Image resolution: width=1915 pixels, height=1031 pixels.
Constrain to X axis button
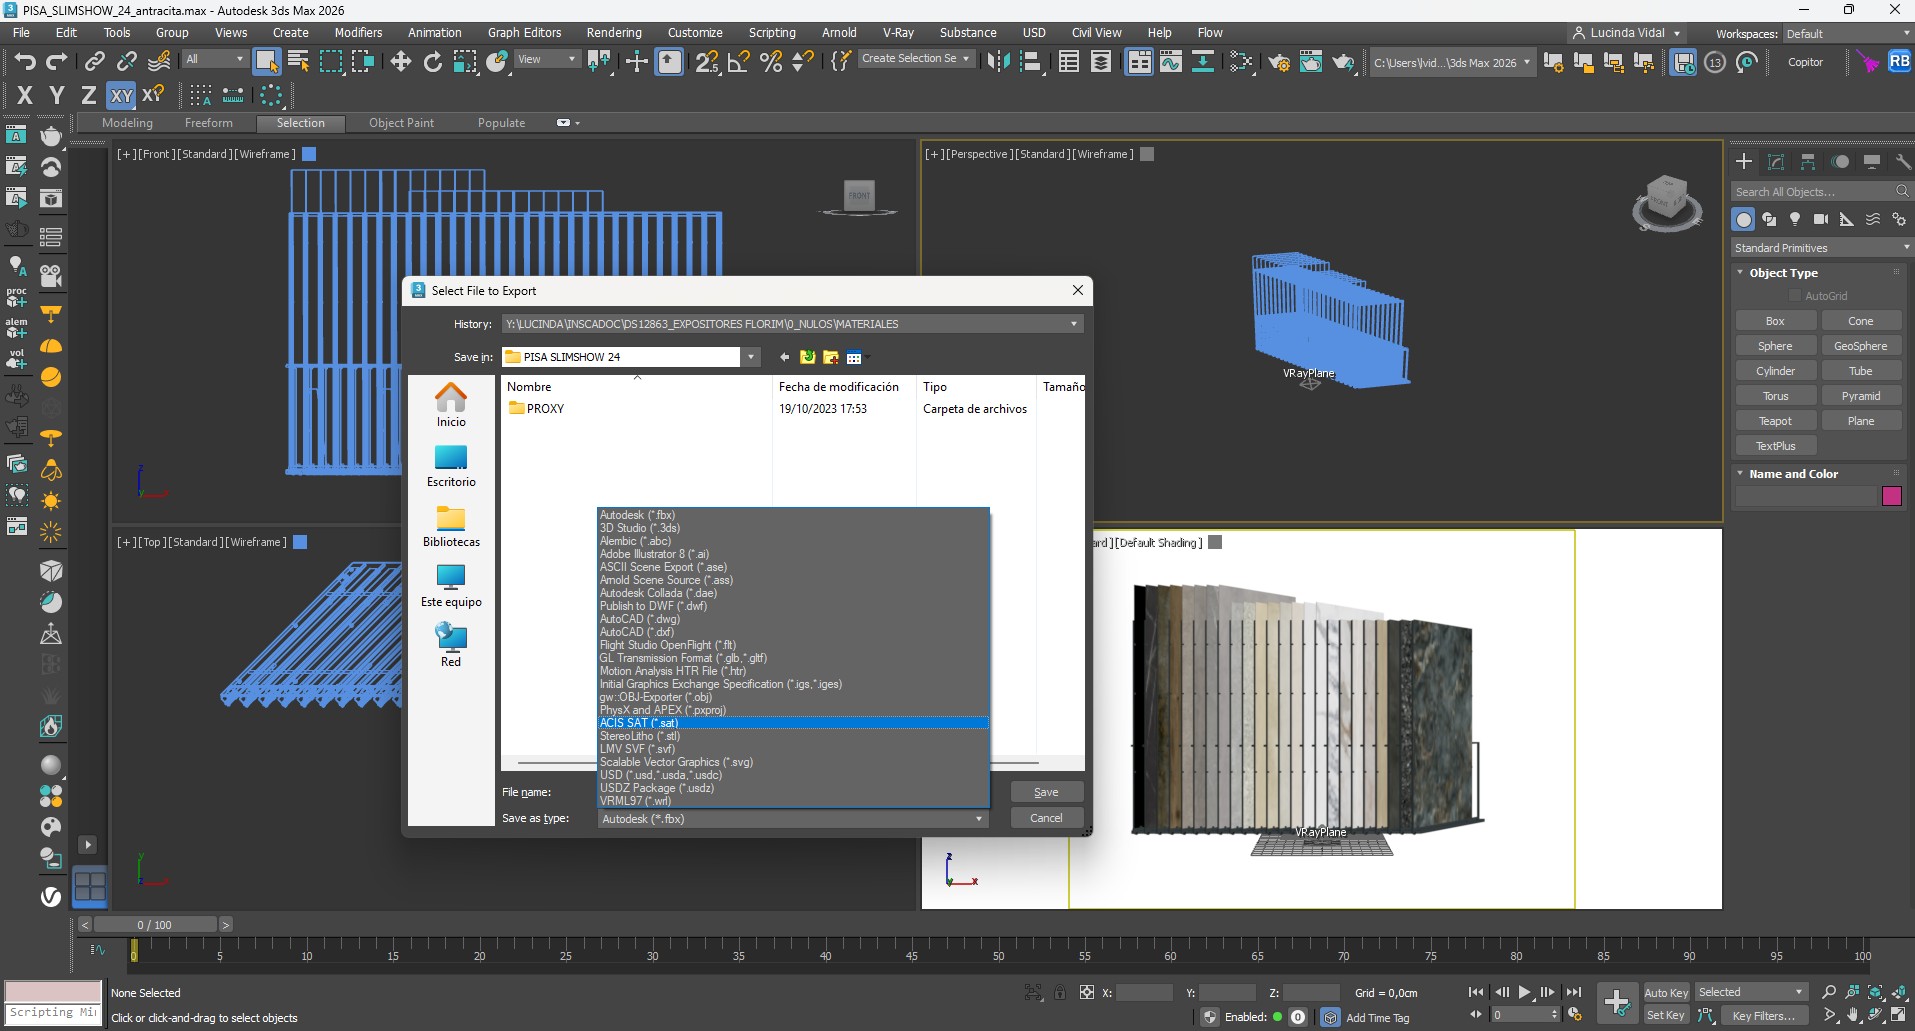tap(25, 95)
